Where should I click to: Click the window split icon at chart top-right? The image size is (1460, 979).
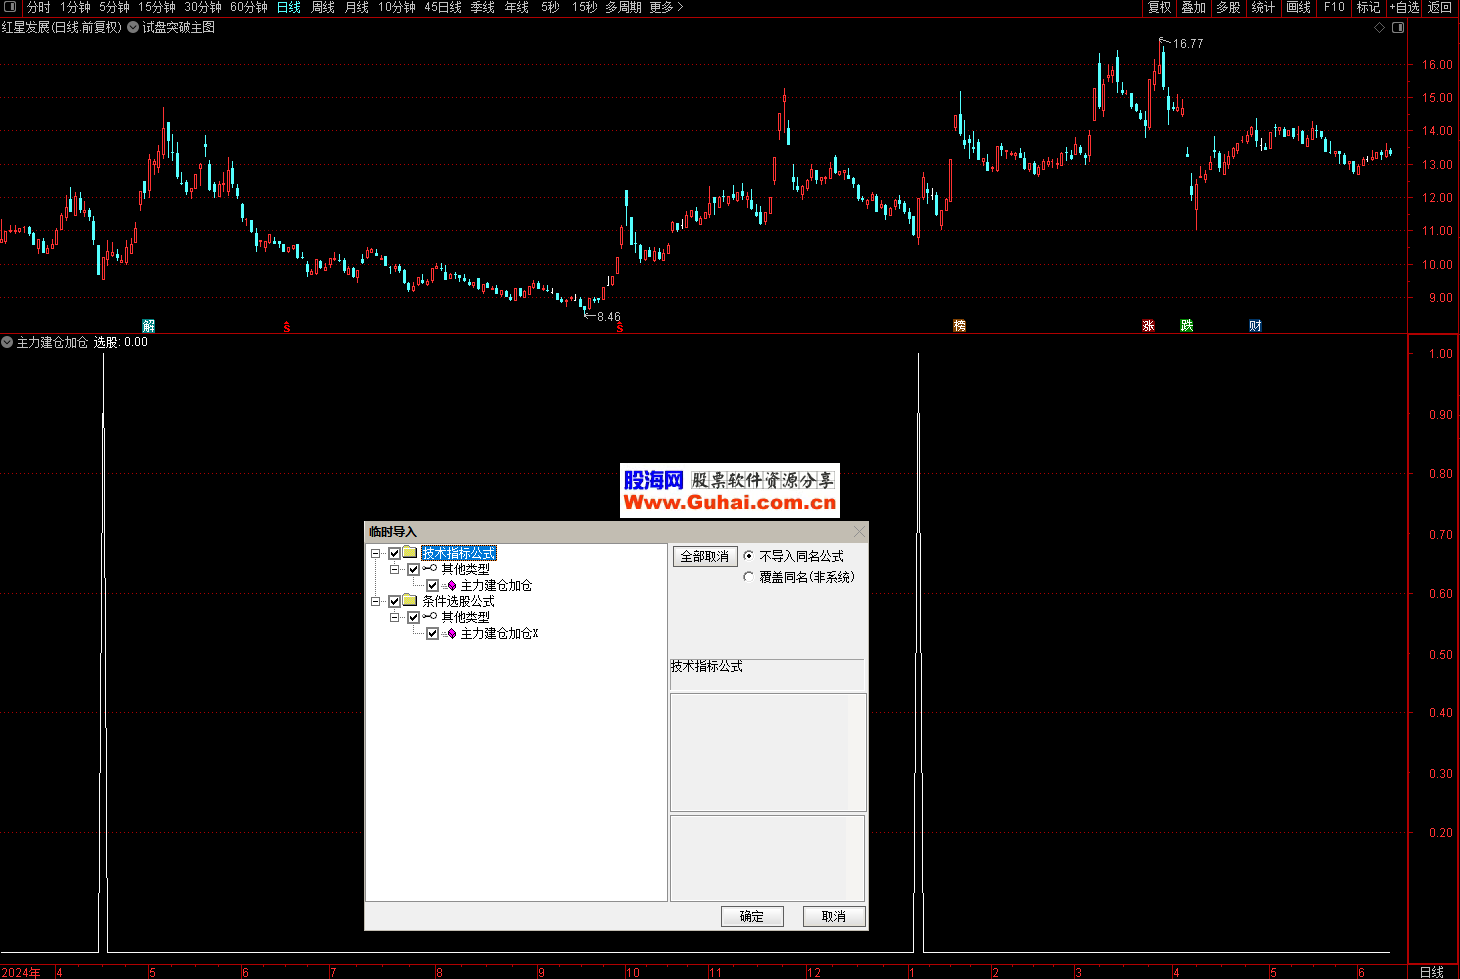pyautogui.click(x=1398, y=27)
